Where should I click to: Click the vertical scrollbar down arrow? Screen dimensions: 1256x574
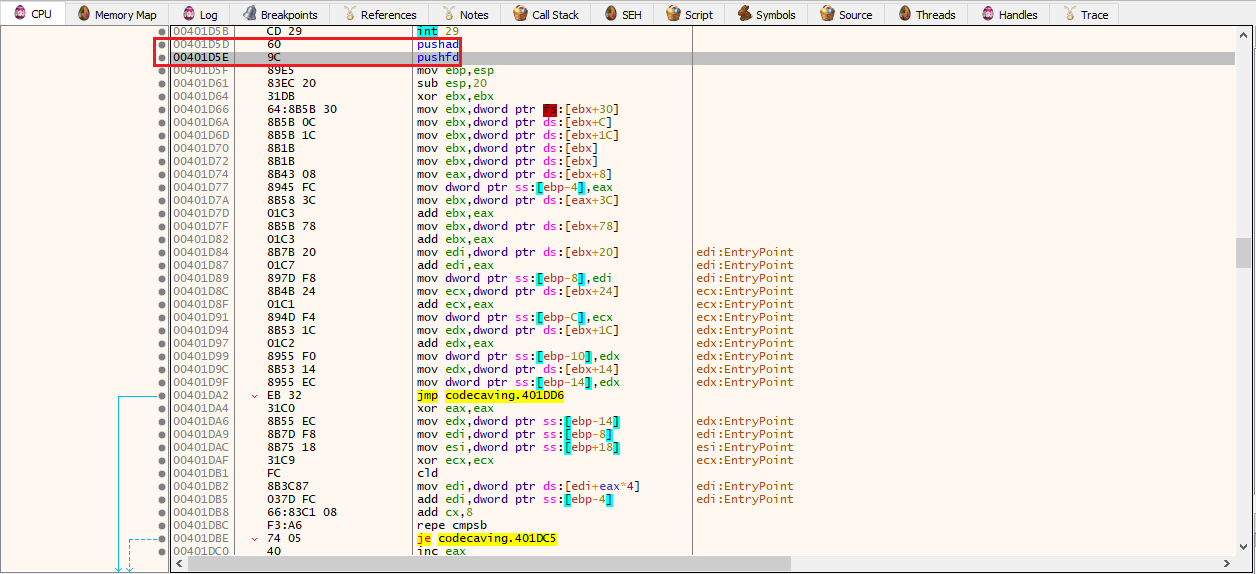point(1244,548)
